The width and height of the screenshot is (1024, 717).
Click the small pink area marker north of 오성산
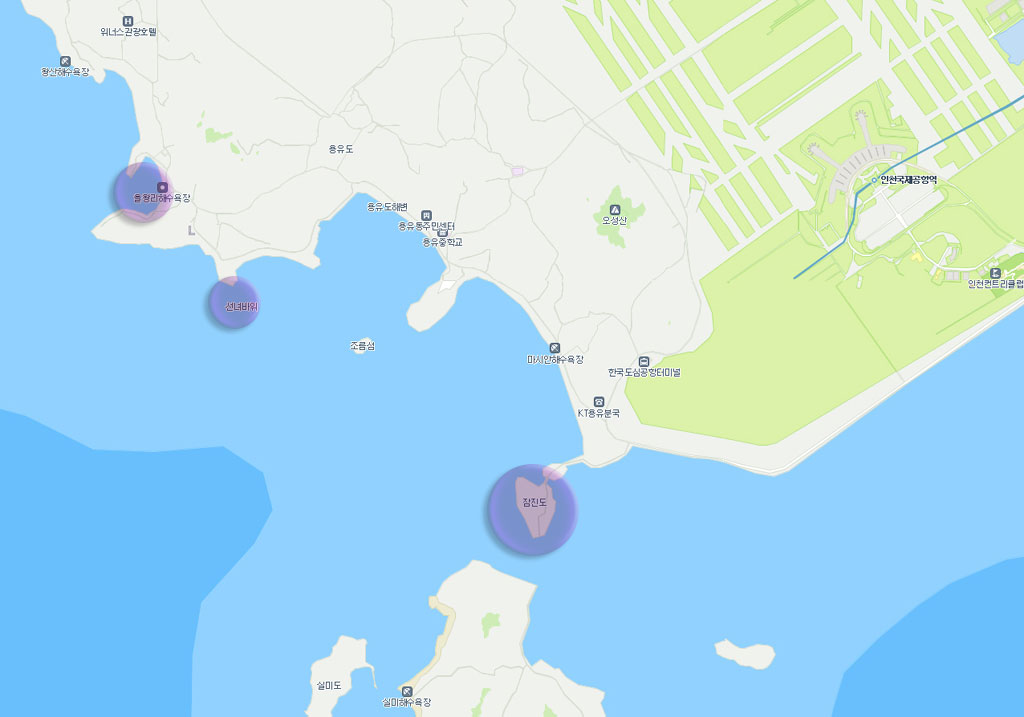pos(518,171)
